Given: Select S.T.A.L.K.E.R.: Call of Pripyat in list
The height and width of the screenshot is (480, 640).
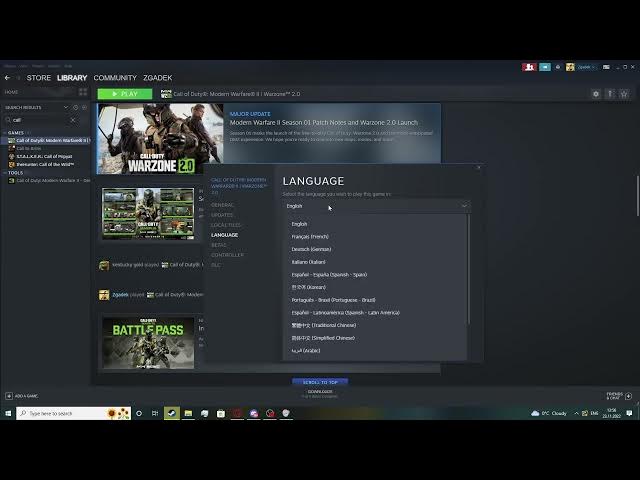Looking at the screenshot, I should click(x=44, y=156).
